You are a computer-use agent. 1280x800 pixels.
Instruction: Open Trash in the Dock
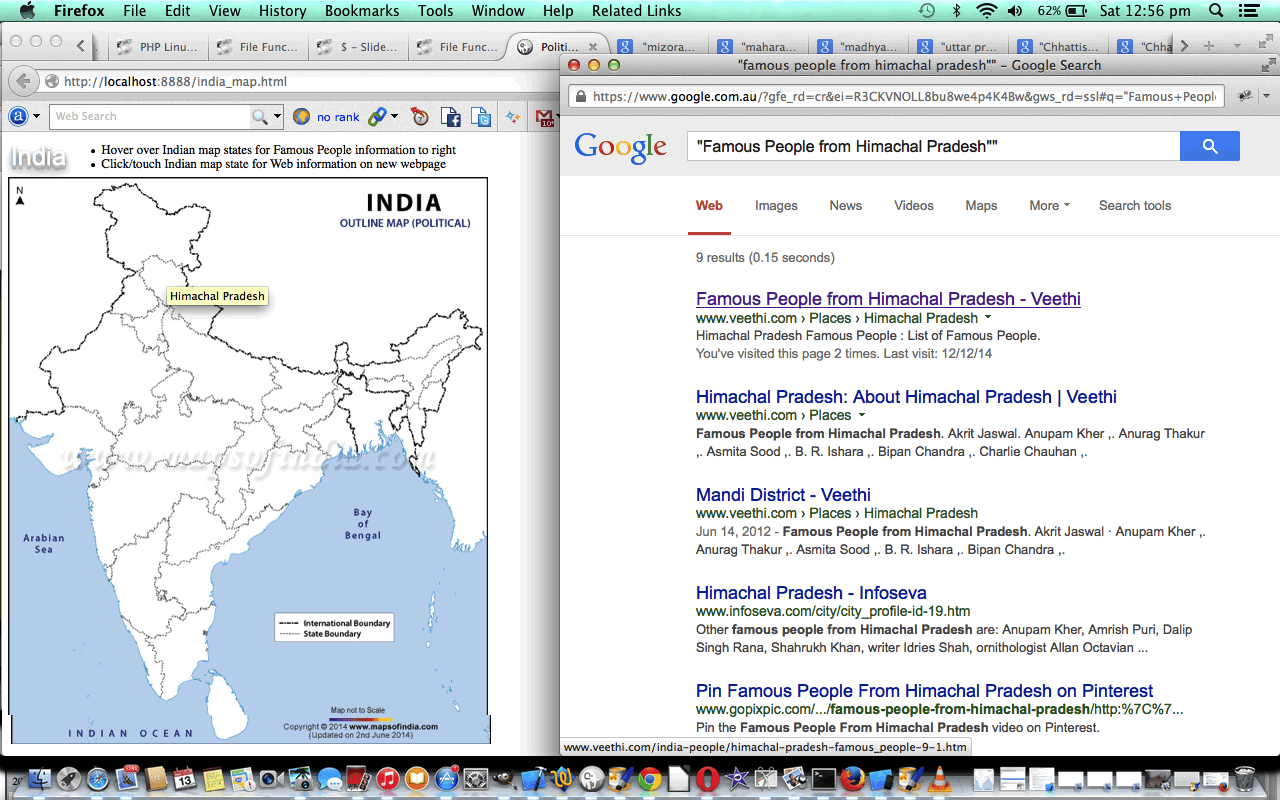coord(1245,779)
